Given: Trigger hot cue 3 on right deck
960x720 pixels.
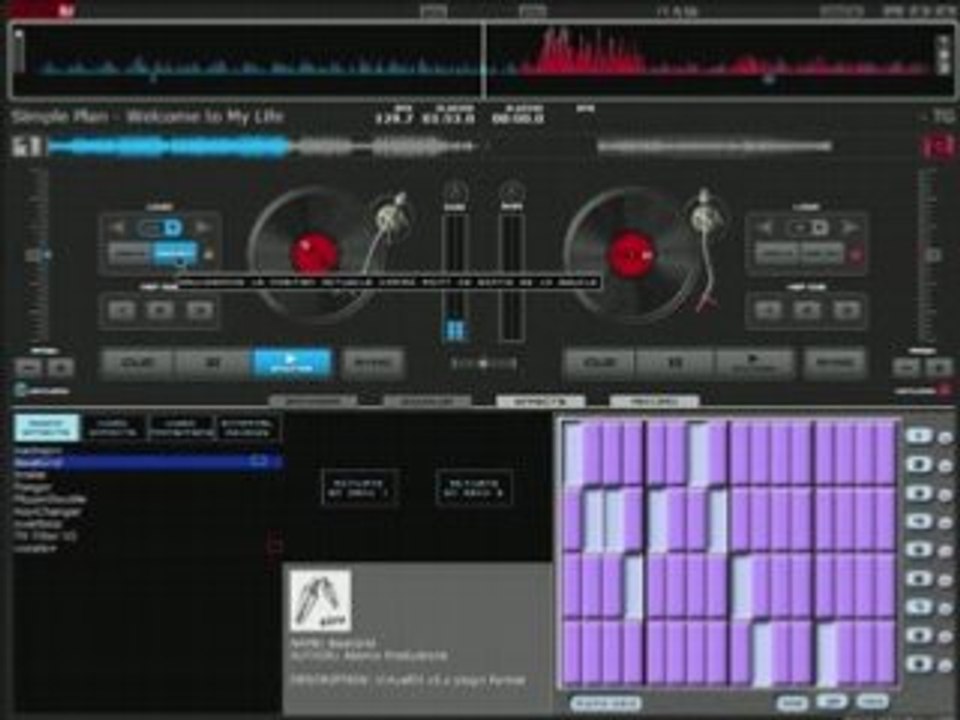Looking at the screenshot, I should tap(846, 310).
